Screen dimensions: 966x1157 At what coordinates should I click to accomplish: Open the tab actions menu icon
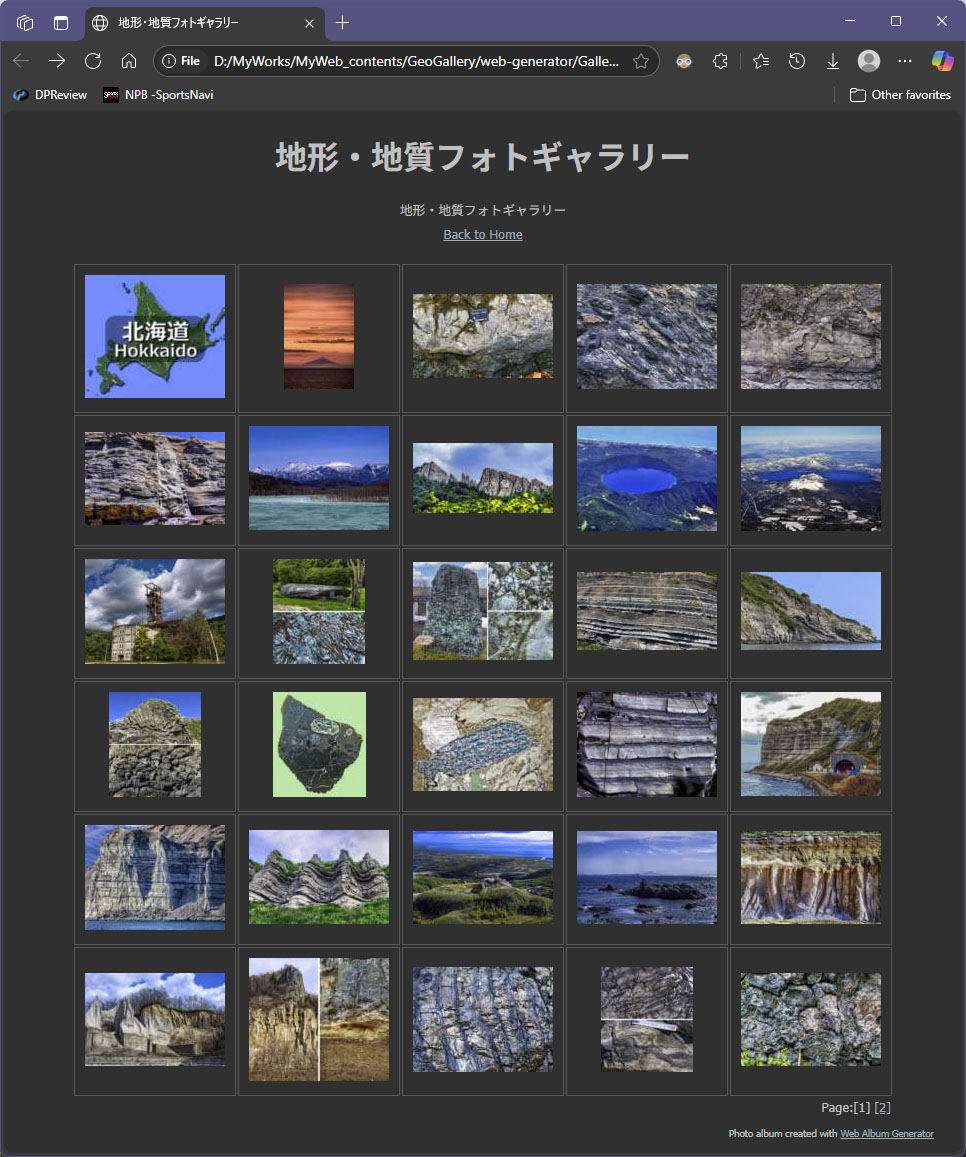coord(61,23)
